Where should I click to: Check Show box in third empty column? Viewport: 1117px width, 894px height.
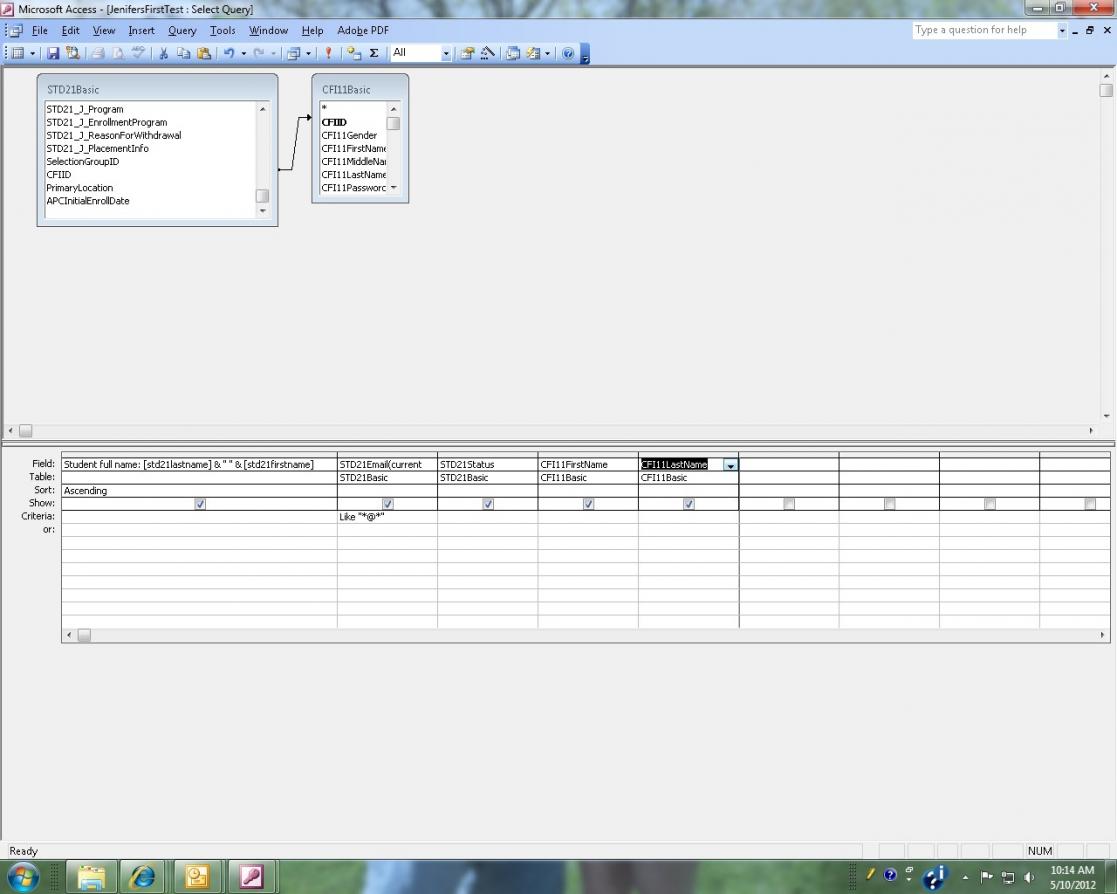(989, 504)
